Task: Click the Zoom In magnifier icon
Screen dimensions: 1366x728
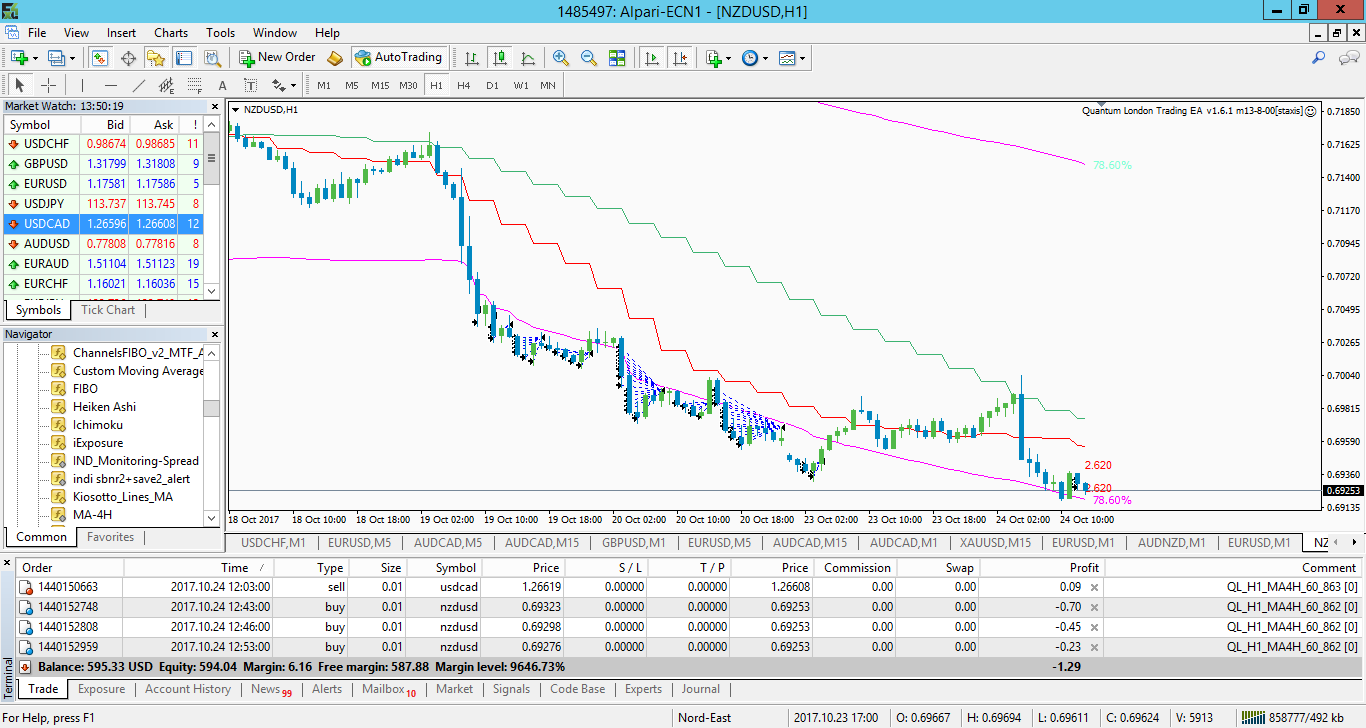Action: (561, 58)
